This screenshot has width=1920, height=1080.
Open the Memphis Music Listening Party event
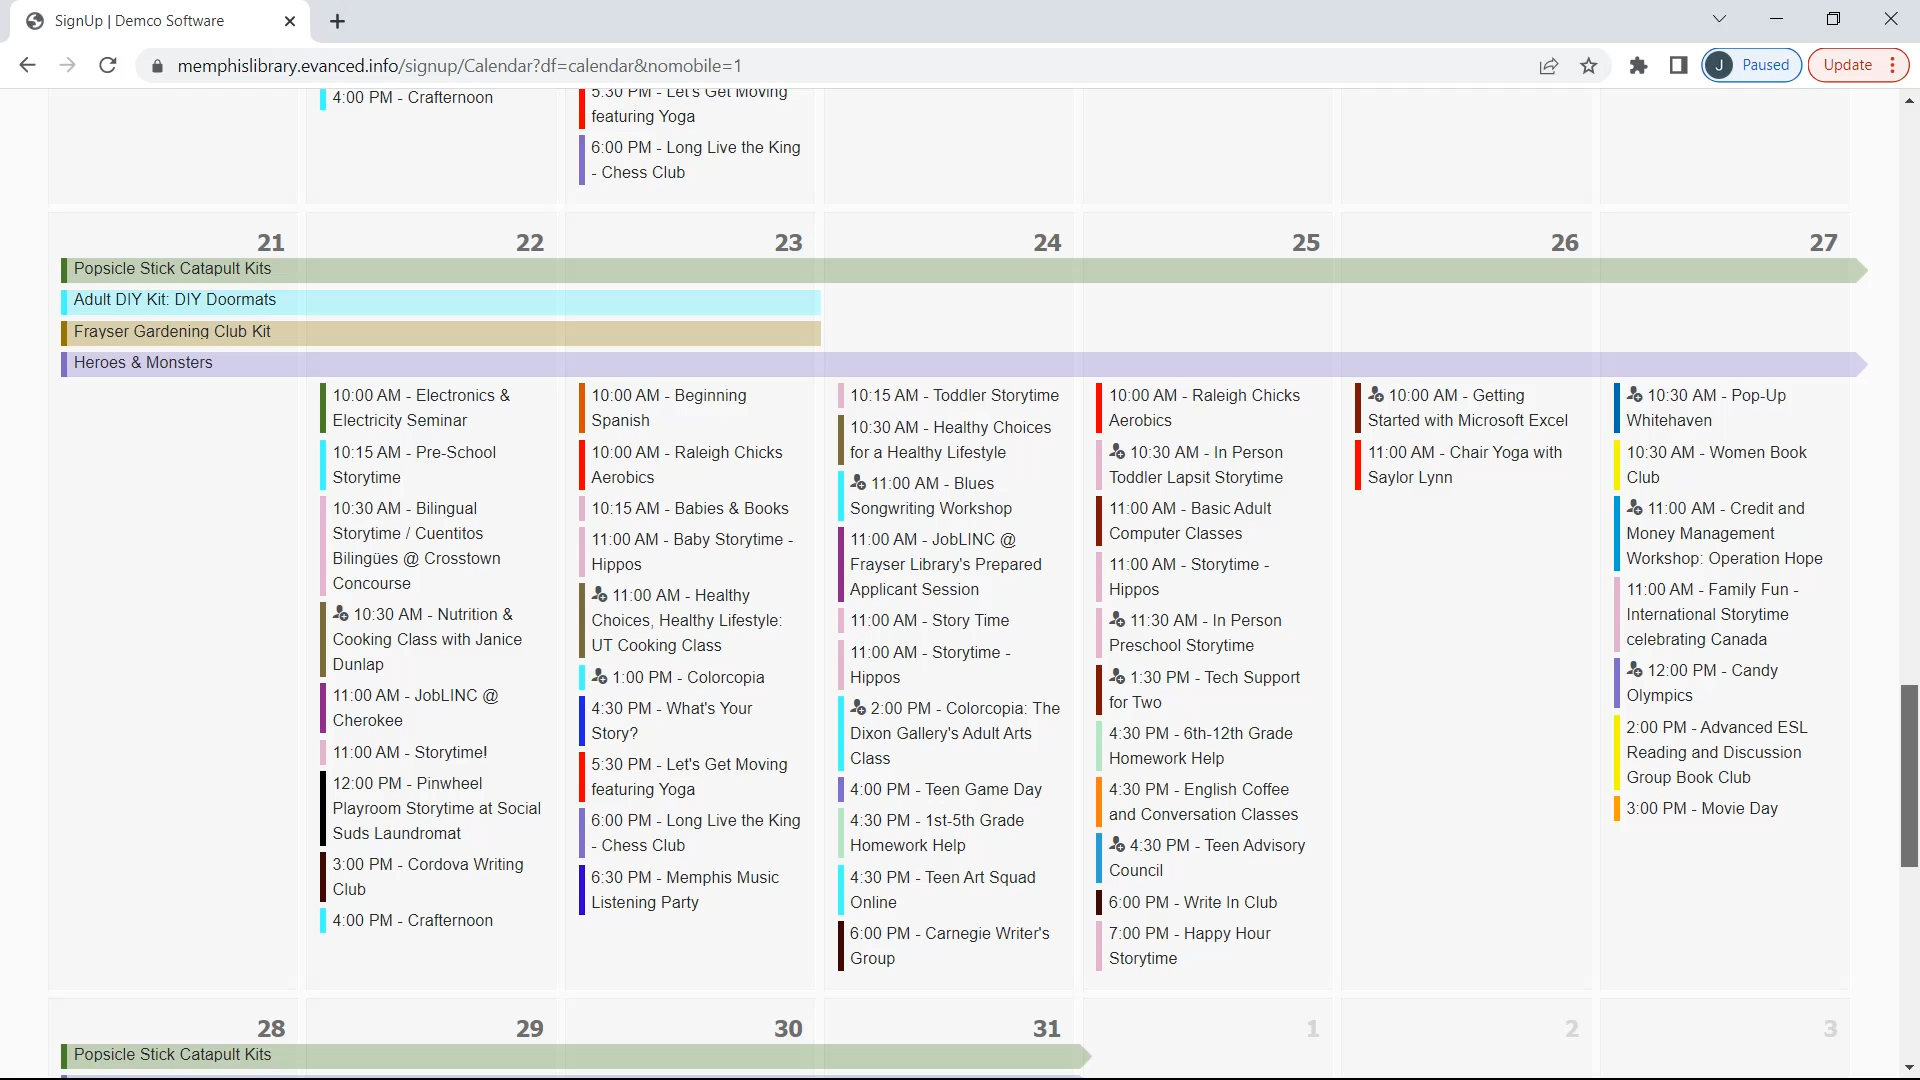pyautogui.click(x=685, y=889)
